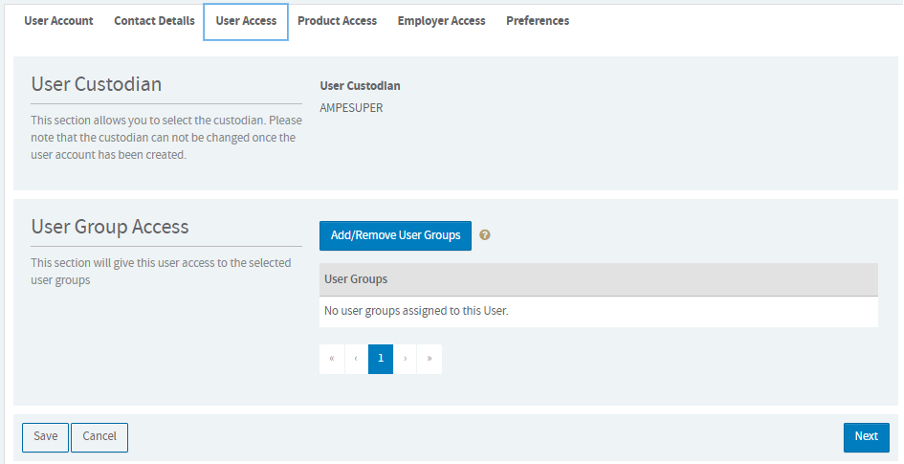Click the User Groups column header
904x464 pixels.
[598, 280]
